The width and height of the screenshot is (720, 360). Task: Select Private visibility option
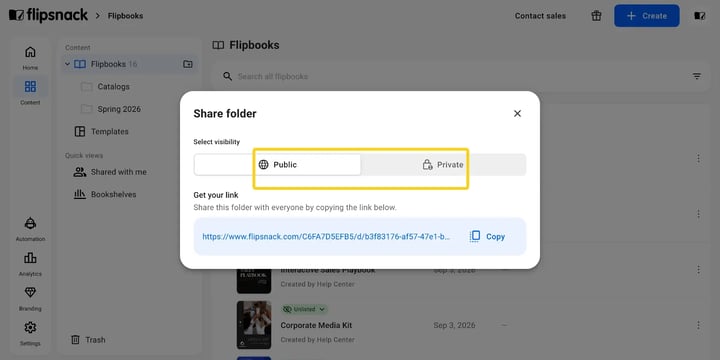pos(443,164)
